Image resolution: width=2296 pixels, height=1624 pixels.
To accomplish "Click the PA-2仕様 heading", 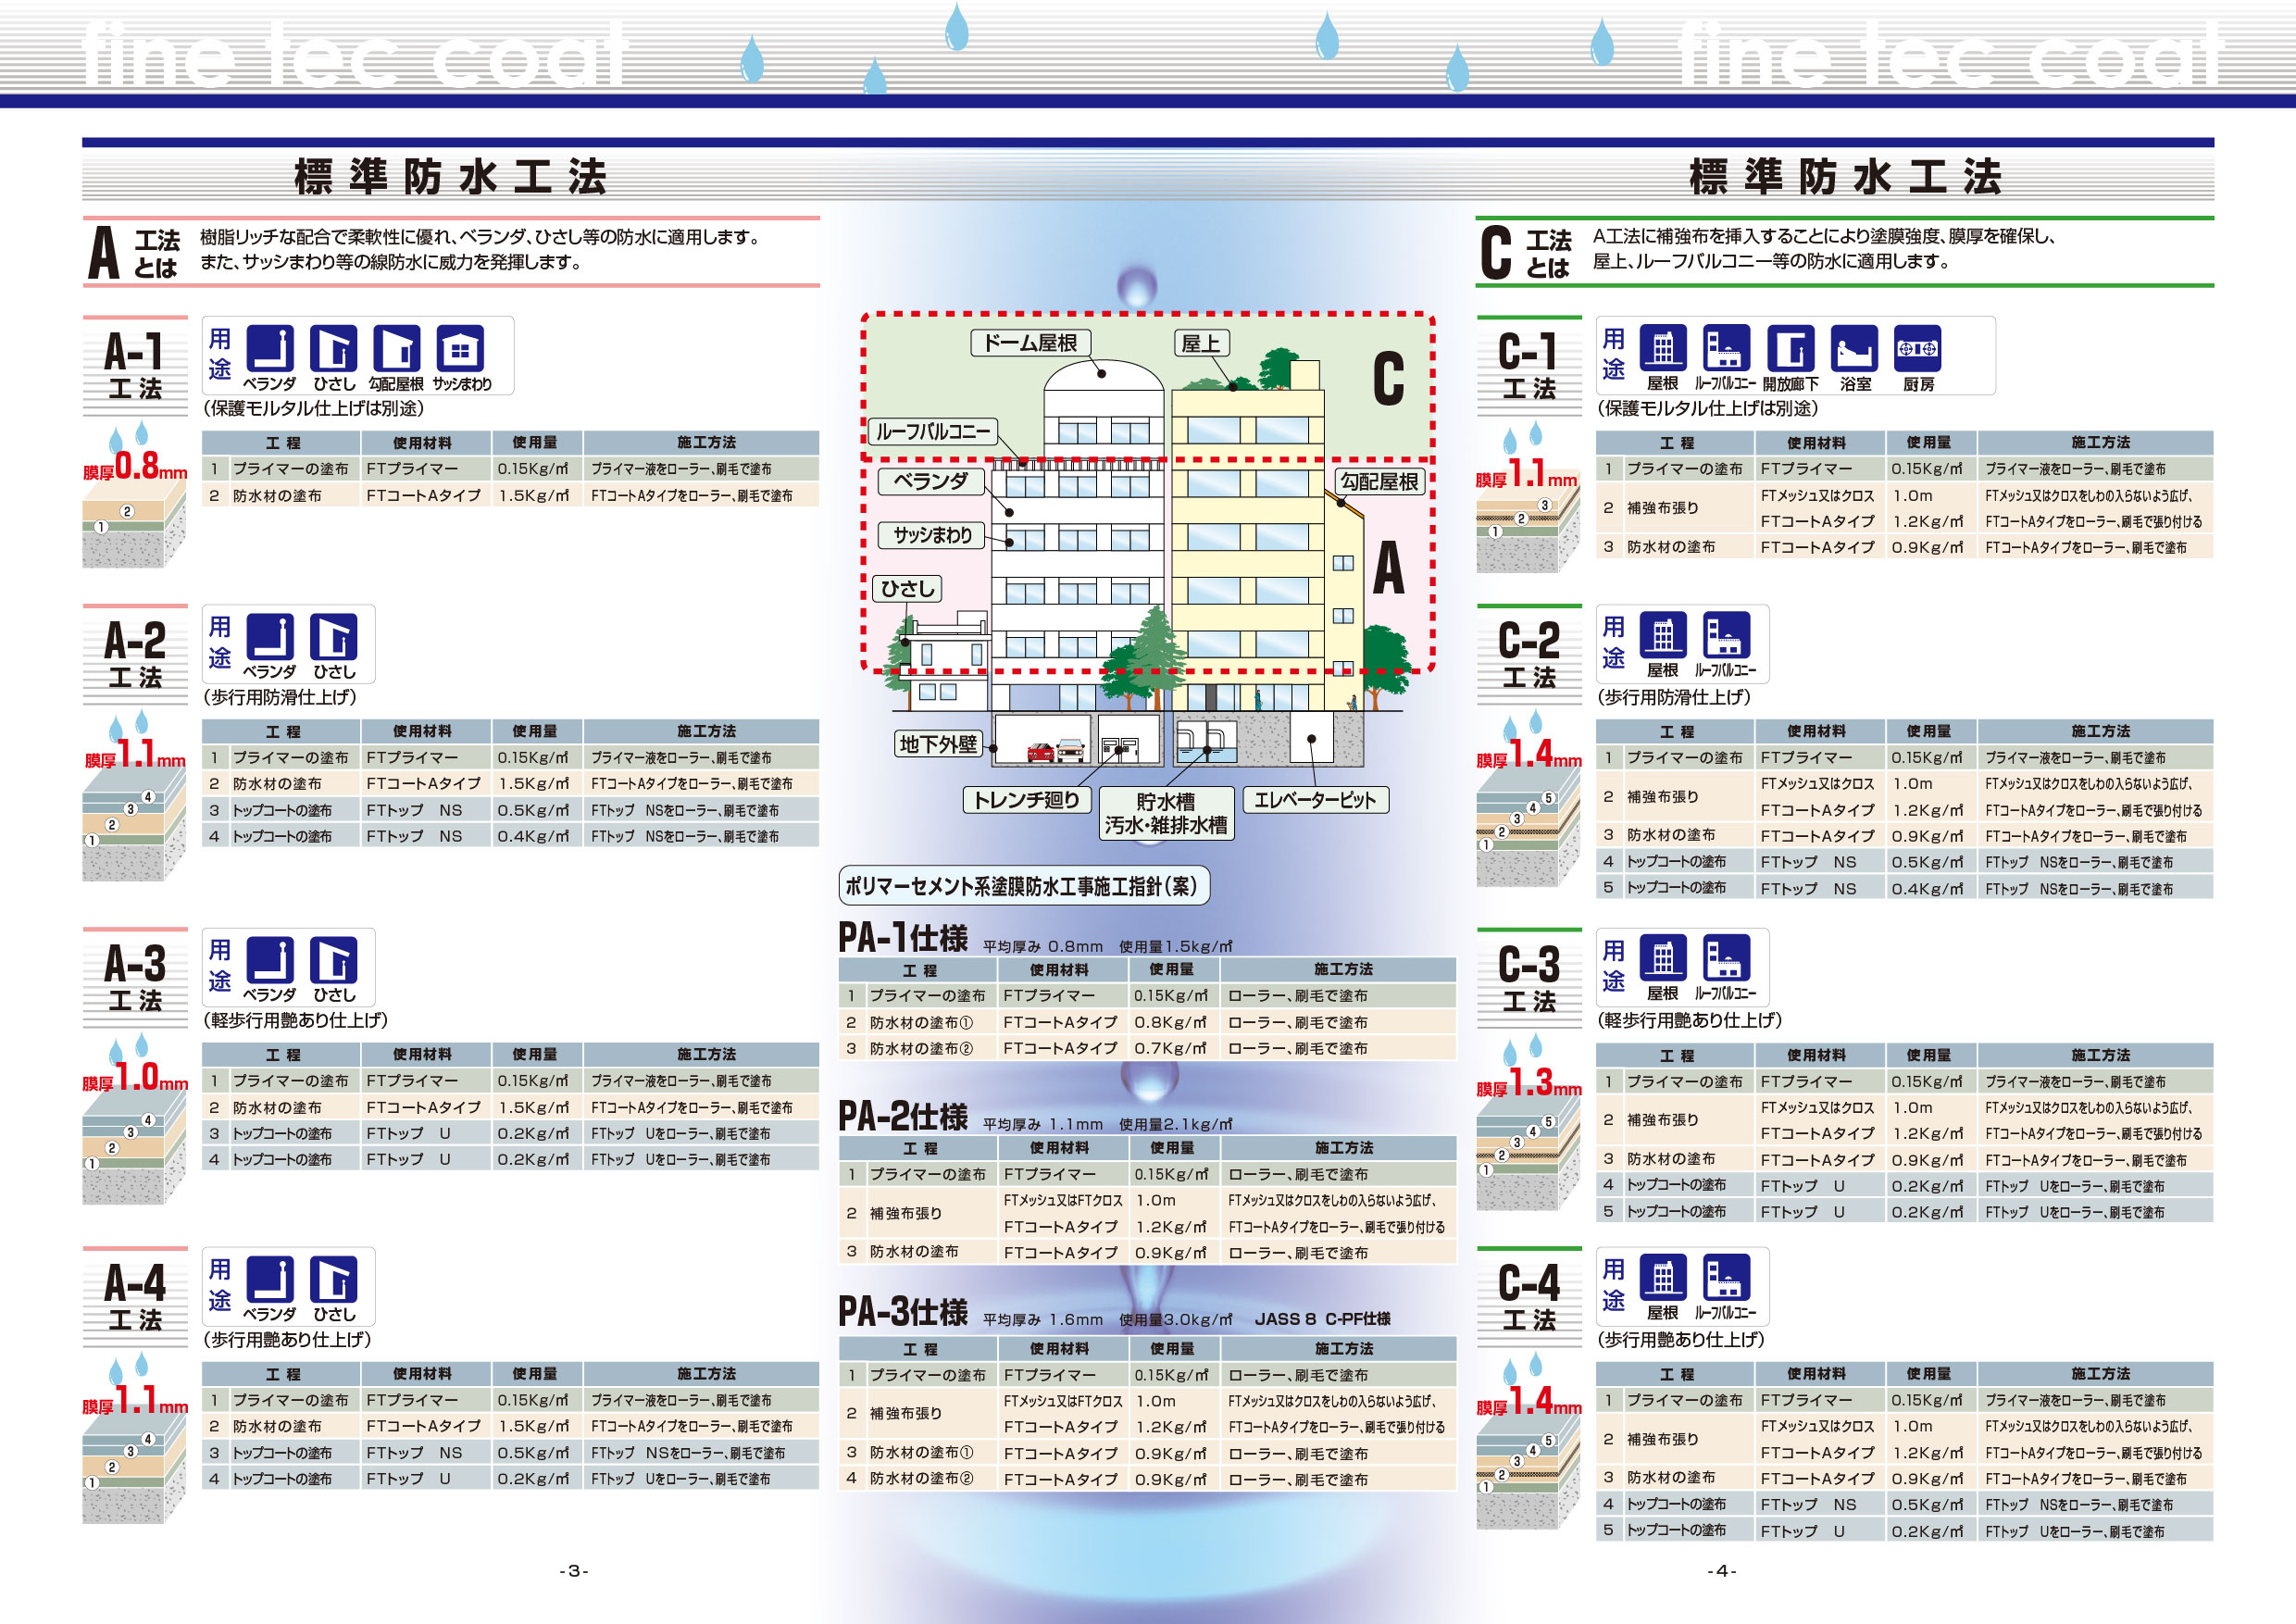I will (x=902, y=1116).
